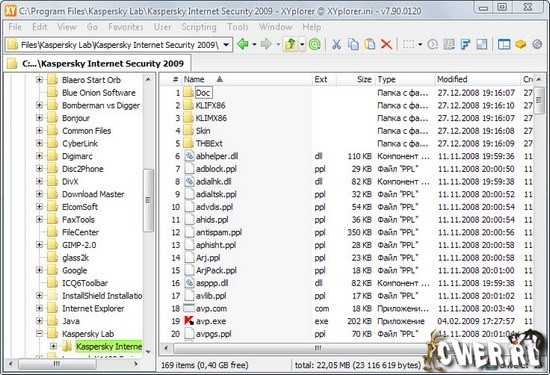Click the green Refresh/hotlist spiral icon

pos(315,45)
